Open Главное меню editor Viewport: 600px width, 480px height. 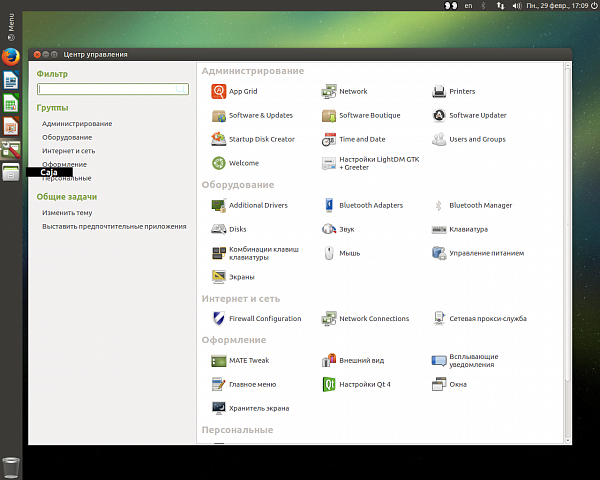pos(243,384)
